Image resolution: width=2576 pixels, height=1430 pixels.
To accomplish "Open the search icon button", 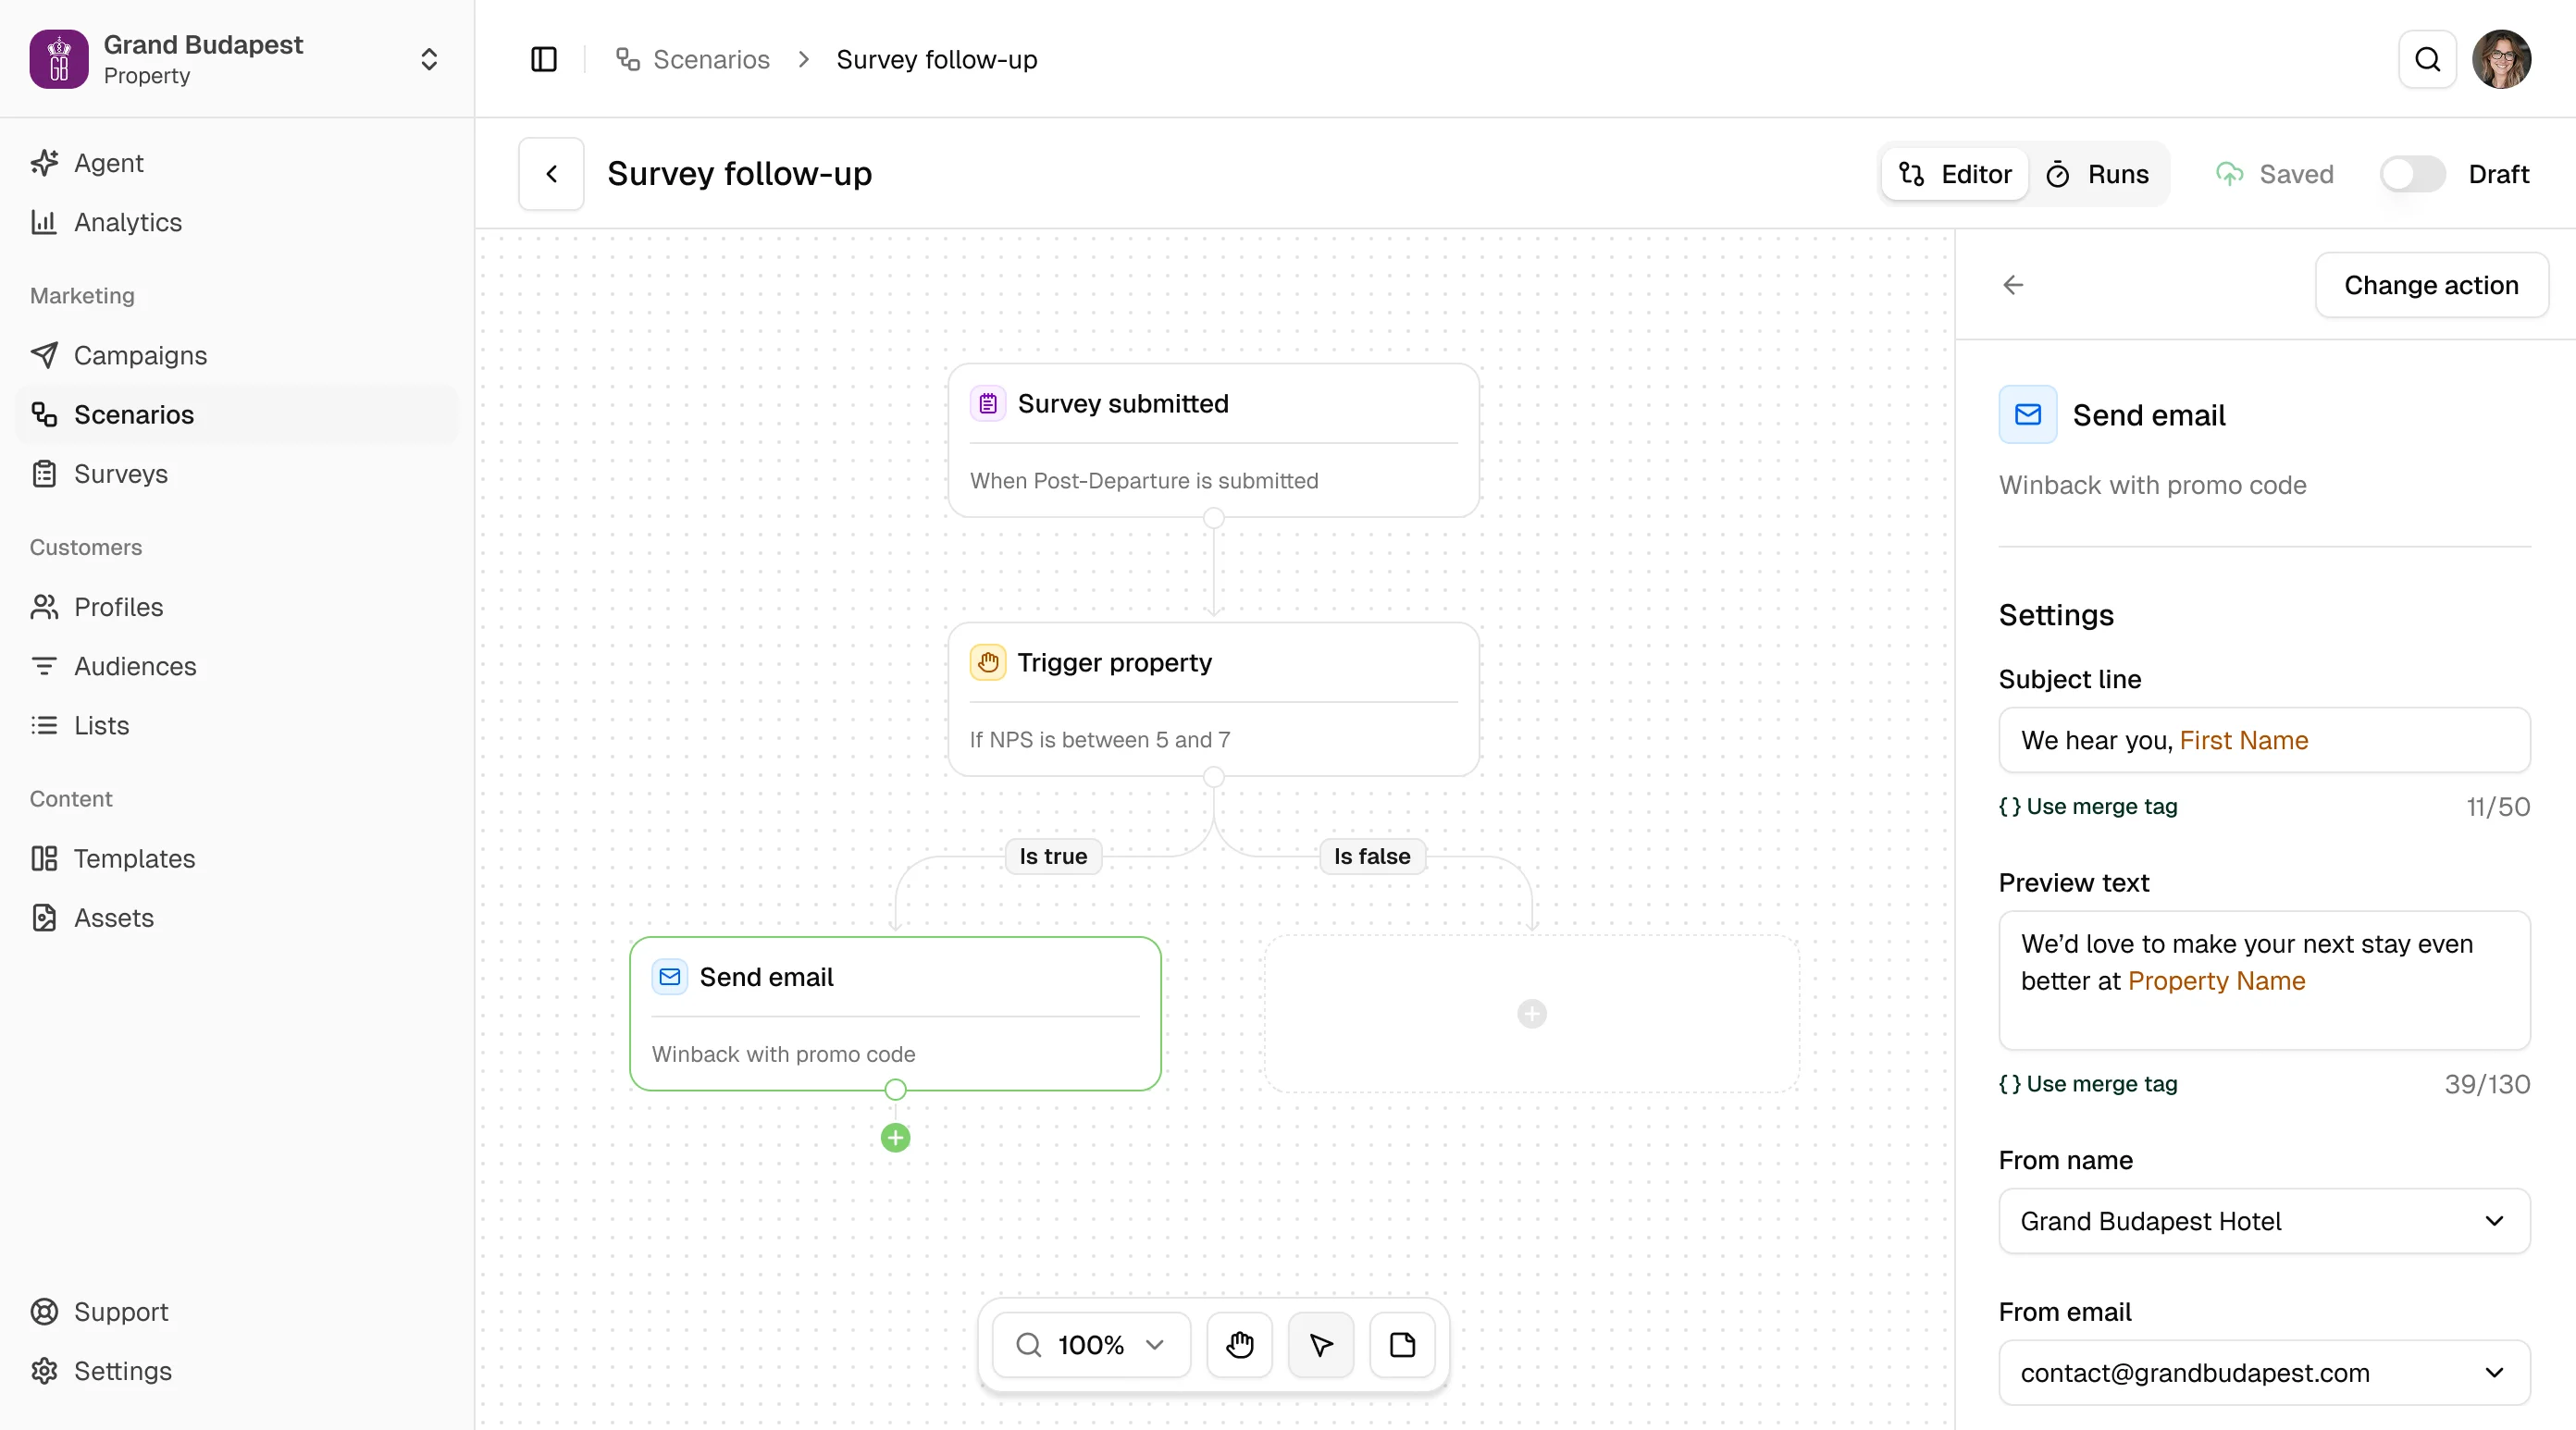I will [x=2427, y=59].
